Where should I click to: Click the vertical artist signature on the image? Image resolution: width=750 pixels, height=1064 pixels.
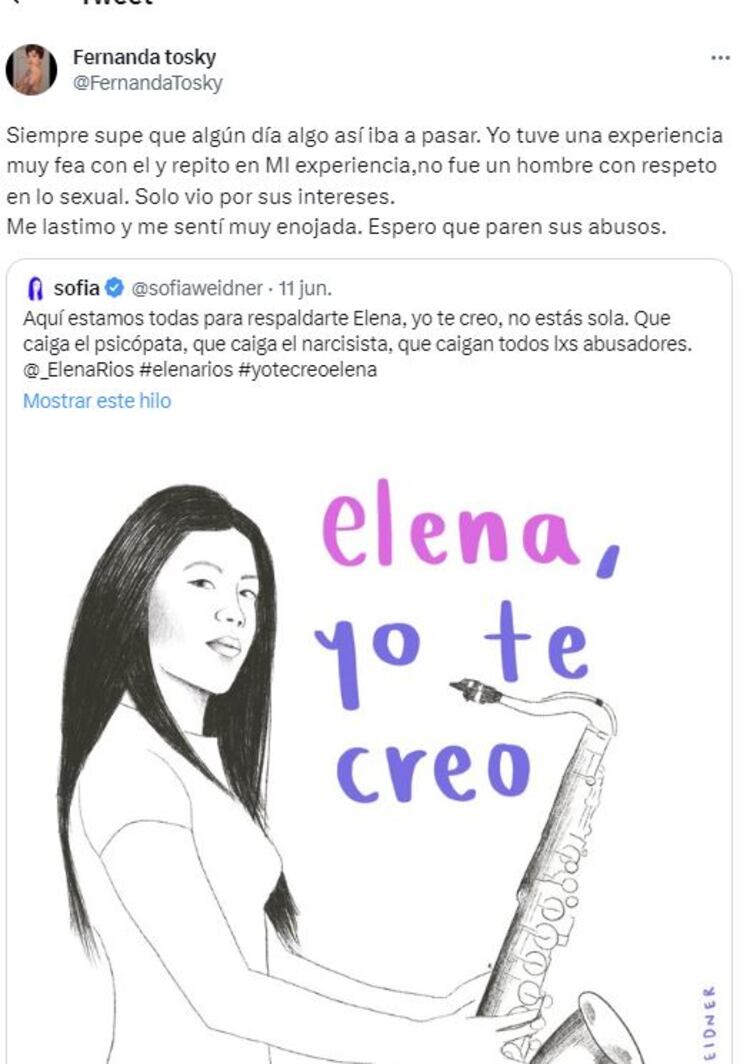coord(709,1021)
